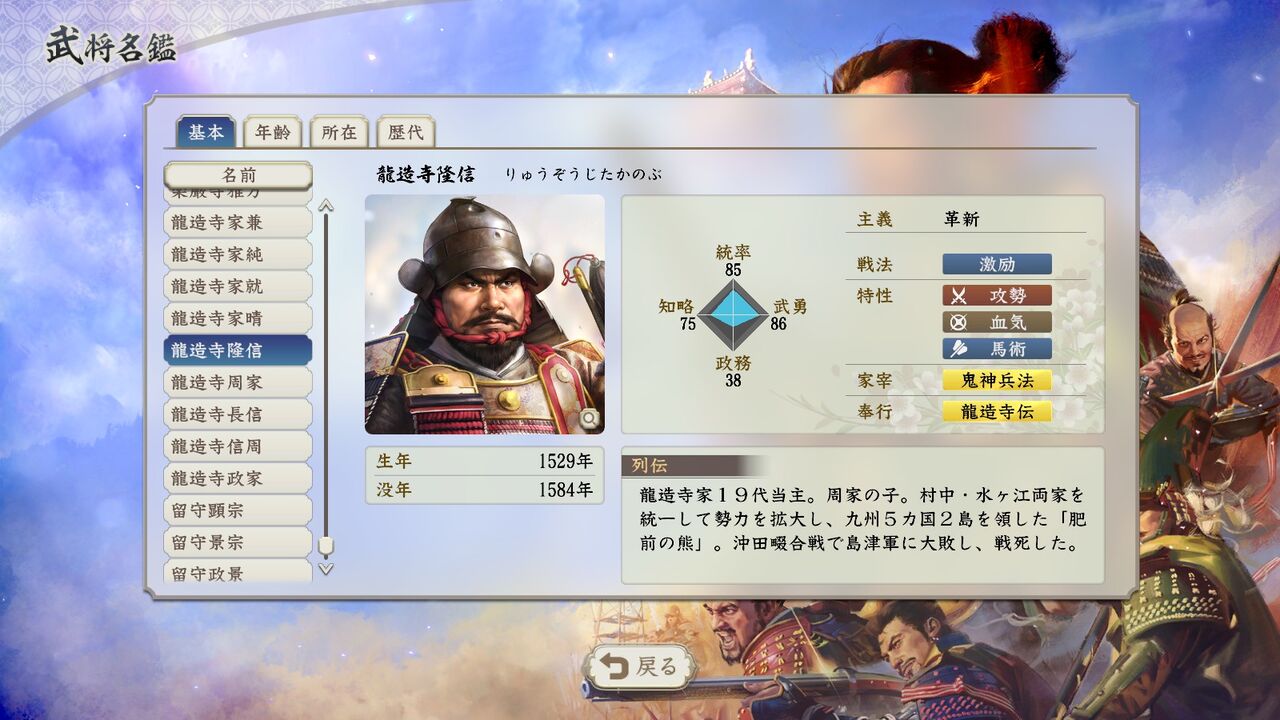The image size is (1280, 720).
Task: Click the return arrow icon on 戻る
Action: (x=613, y=666)
